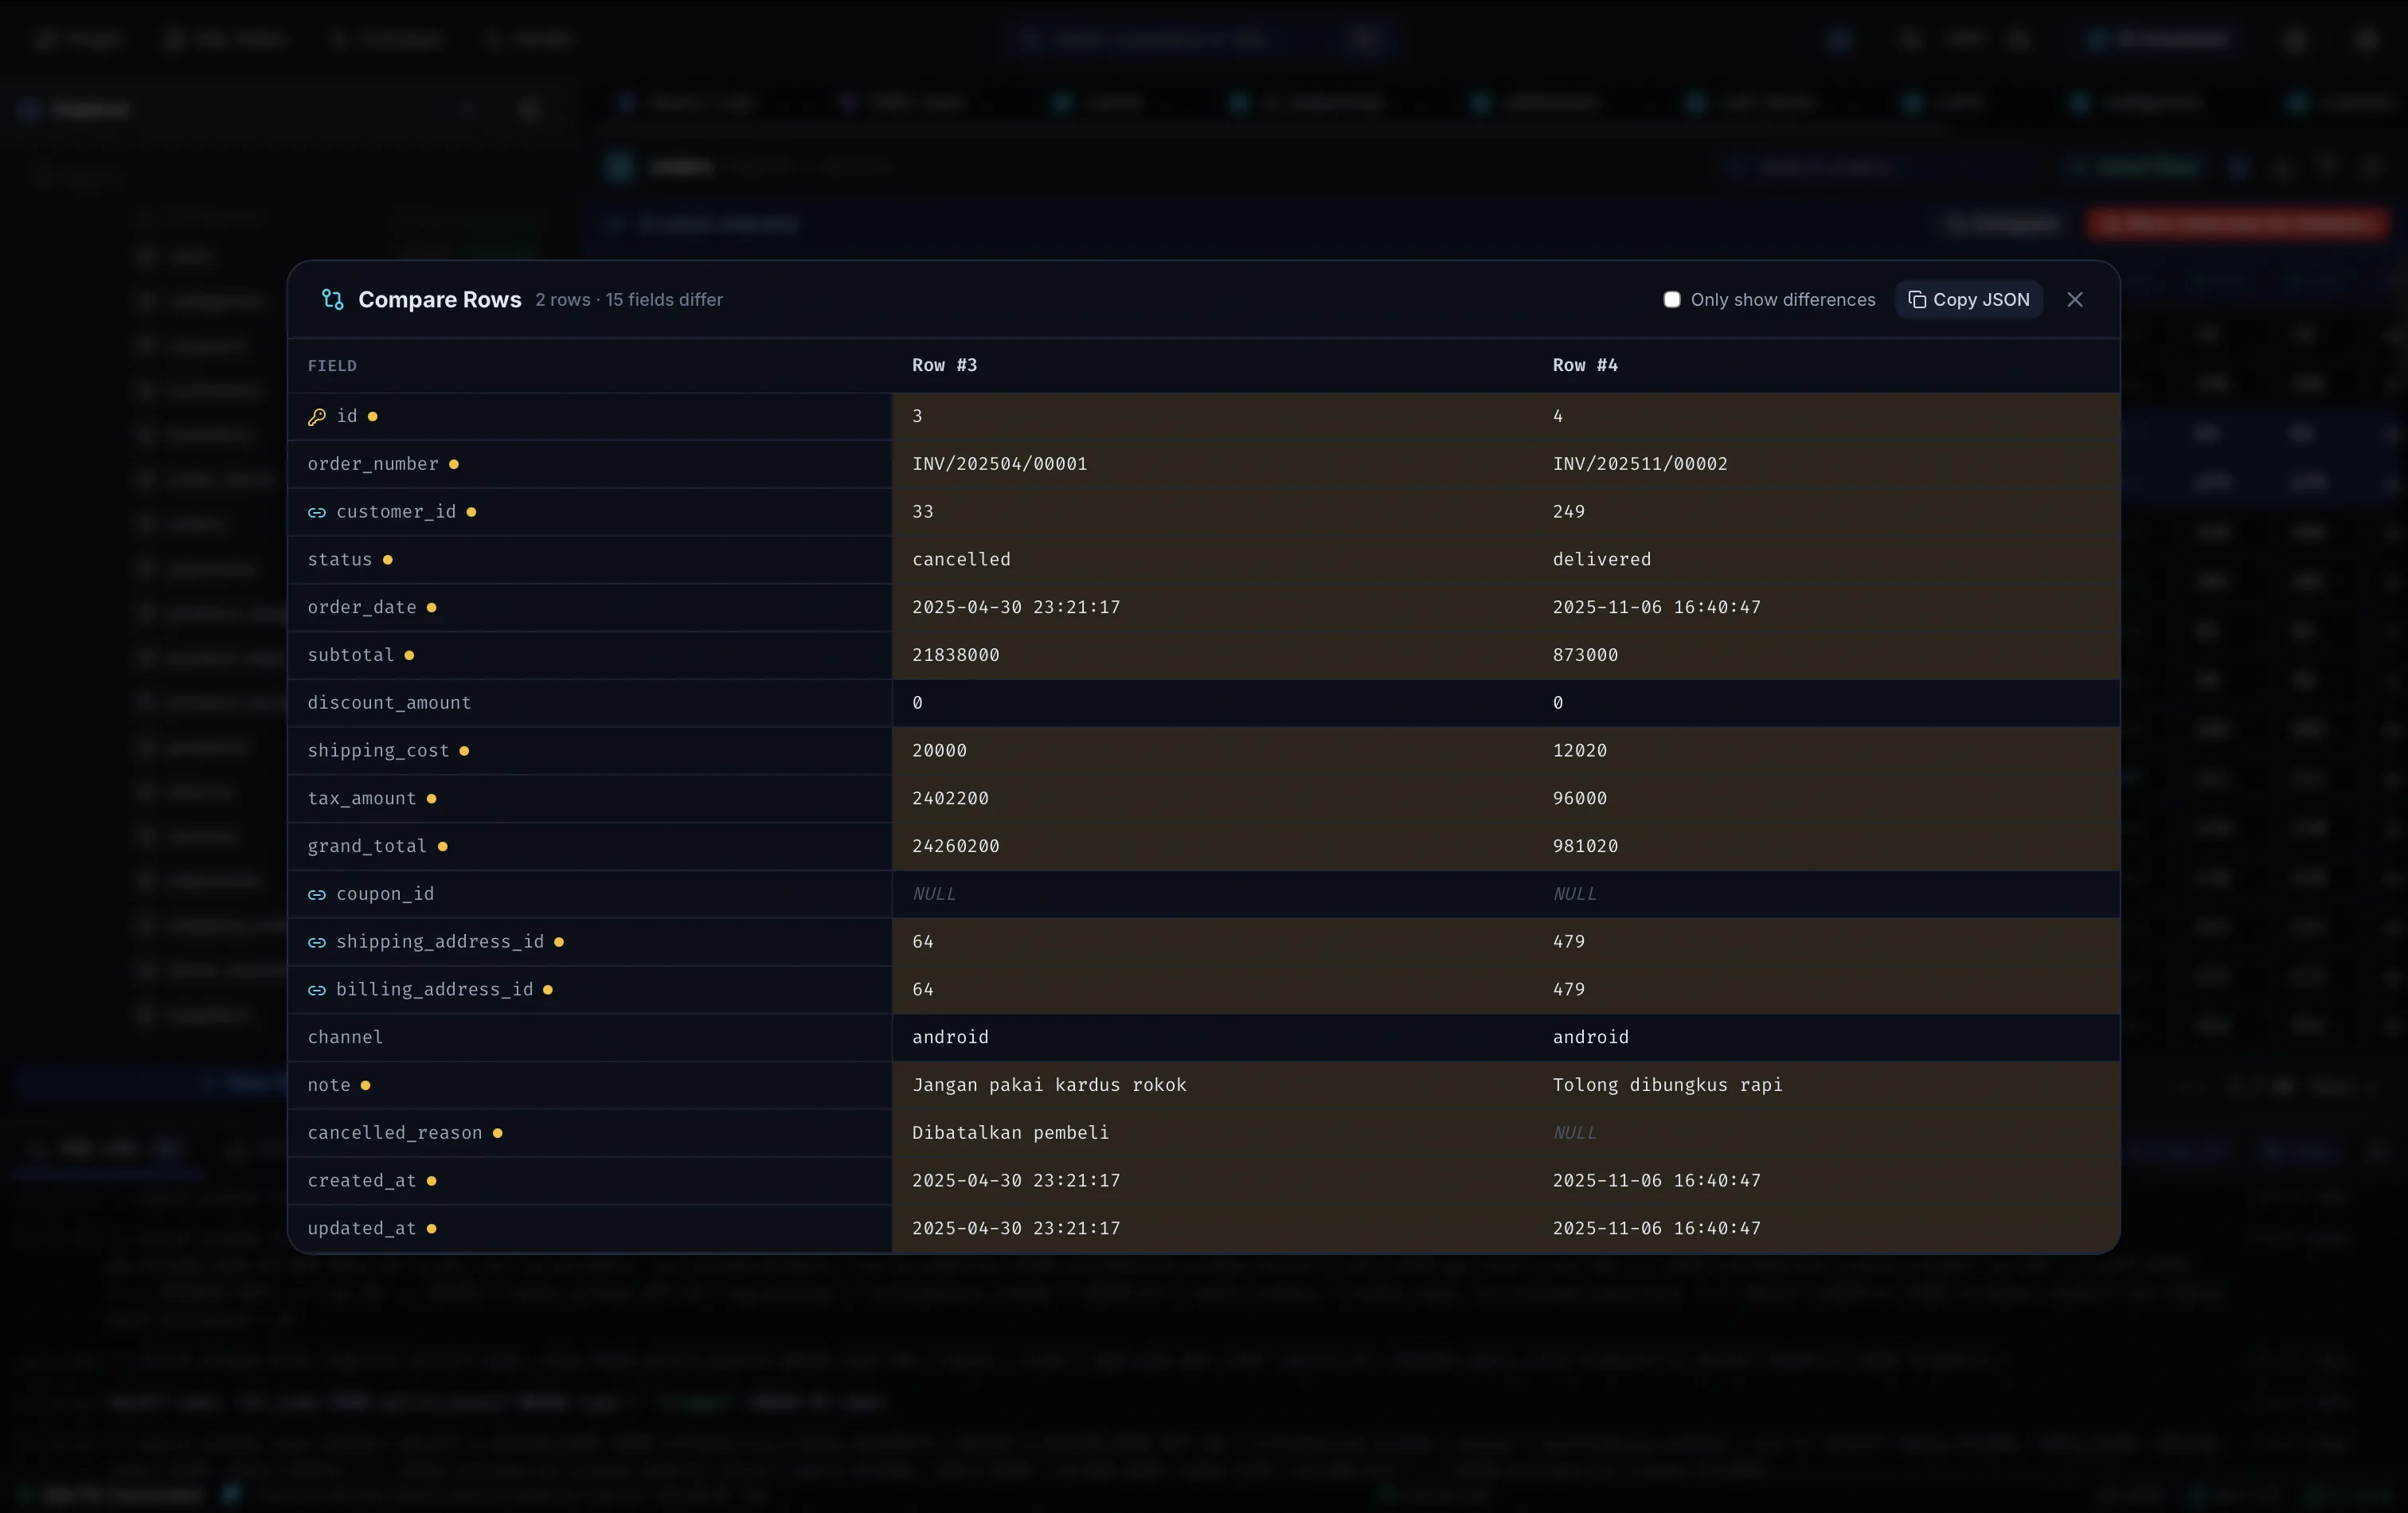Click the id value 4 cell

(1826, 416)
